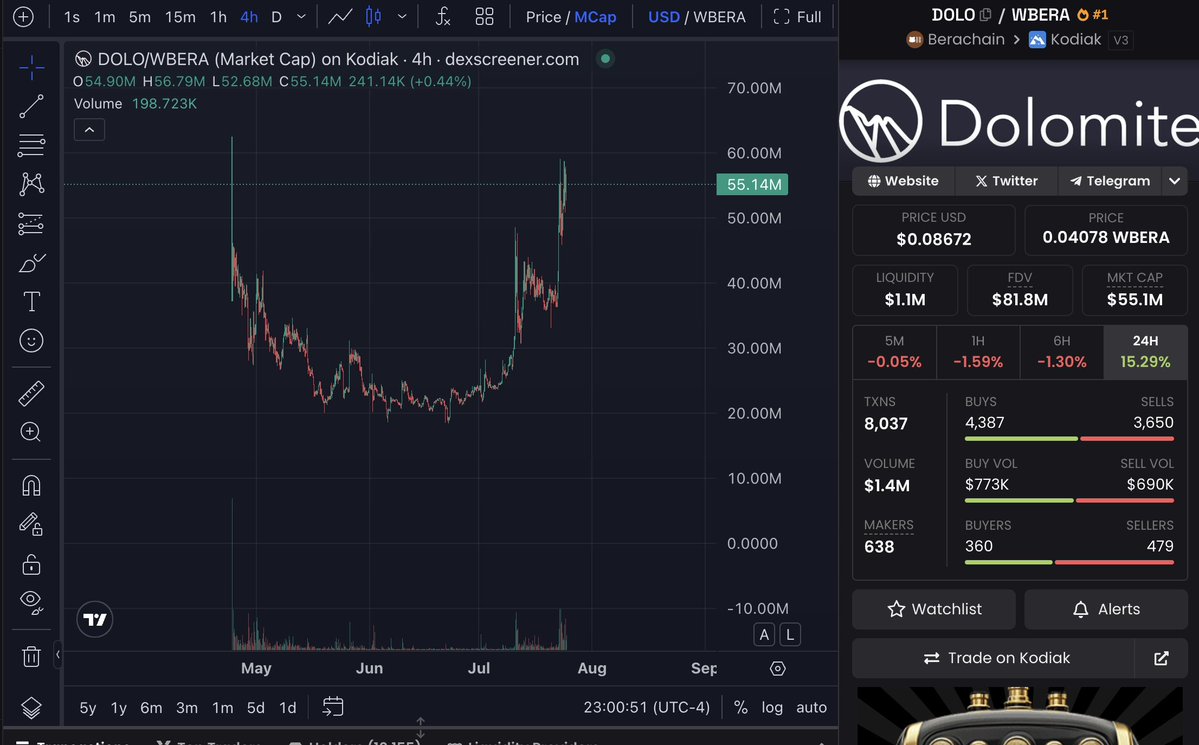This screenshot has height=745, width=1199.
Task: Select the D daily timeframe
Action: (x=277, y=17)
